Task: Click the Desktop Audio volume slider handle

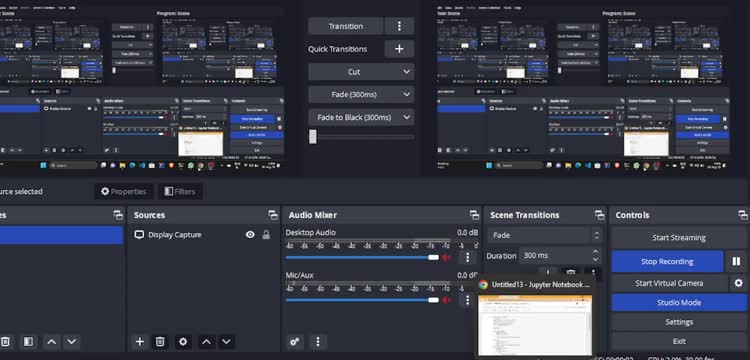Action: tap(433, 257)
